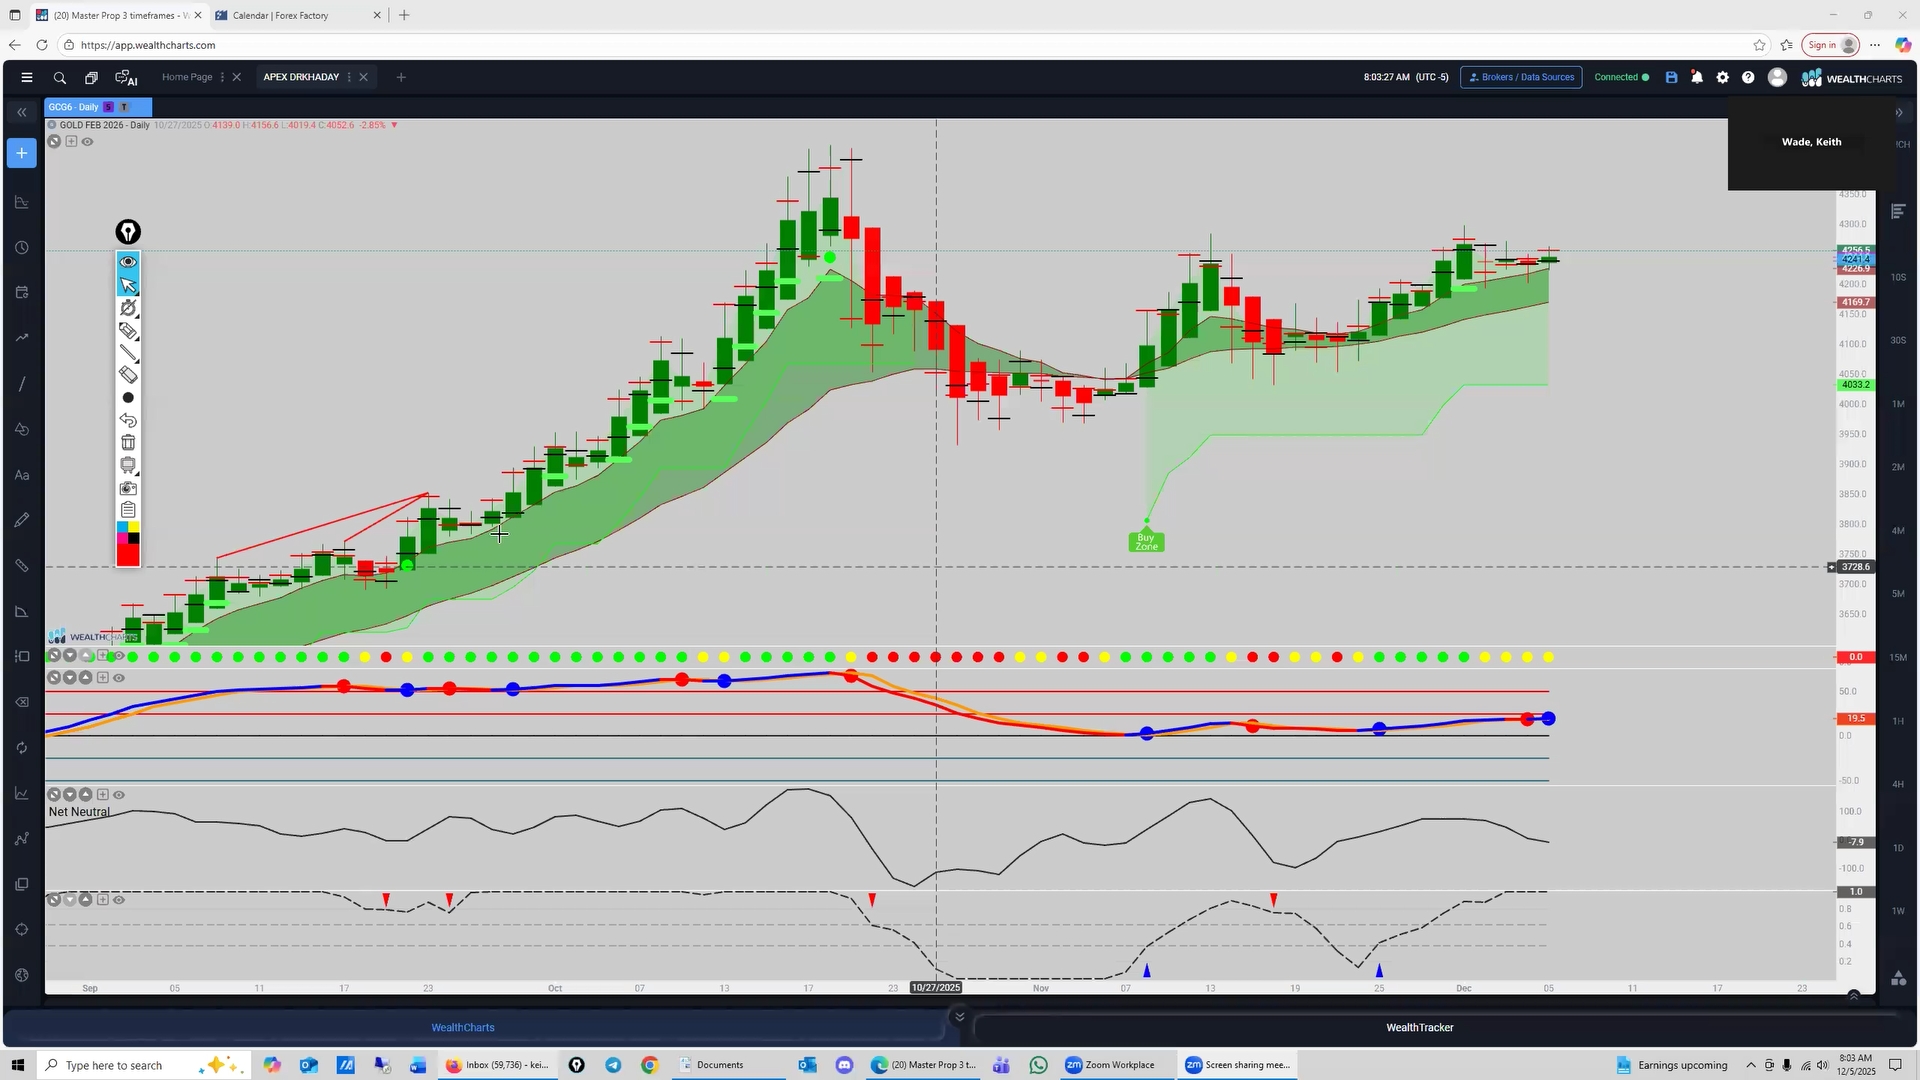This screenshot has width=1920, height=1080.
Task: Pick the red color swatch in palette
Action: click(x=128, y=556)
